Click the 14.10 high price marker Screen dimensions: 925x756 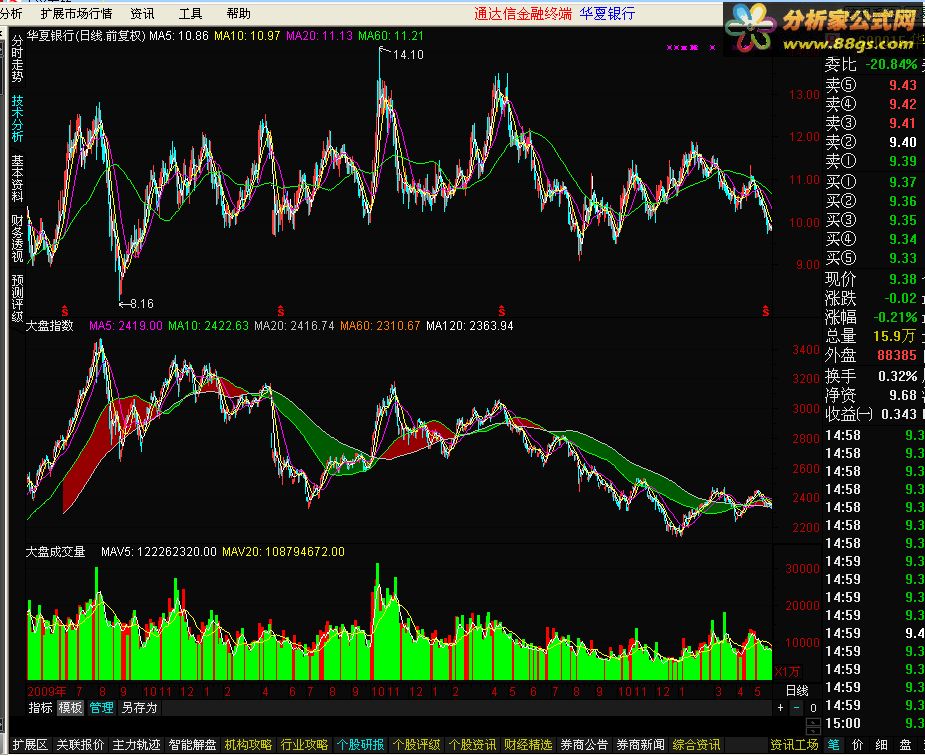tap(408, 55)
